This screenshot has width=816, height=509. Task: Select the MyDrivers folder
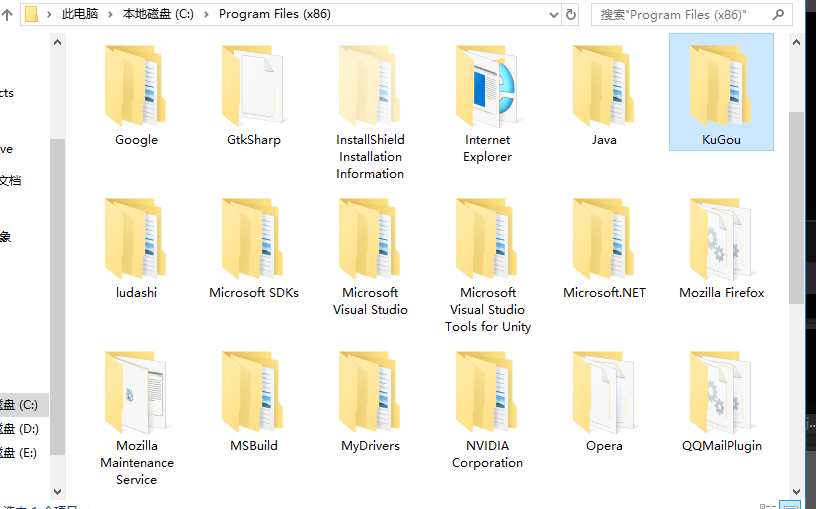tap(370, 402)
